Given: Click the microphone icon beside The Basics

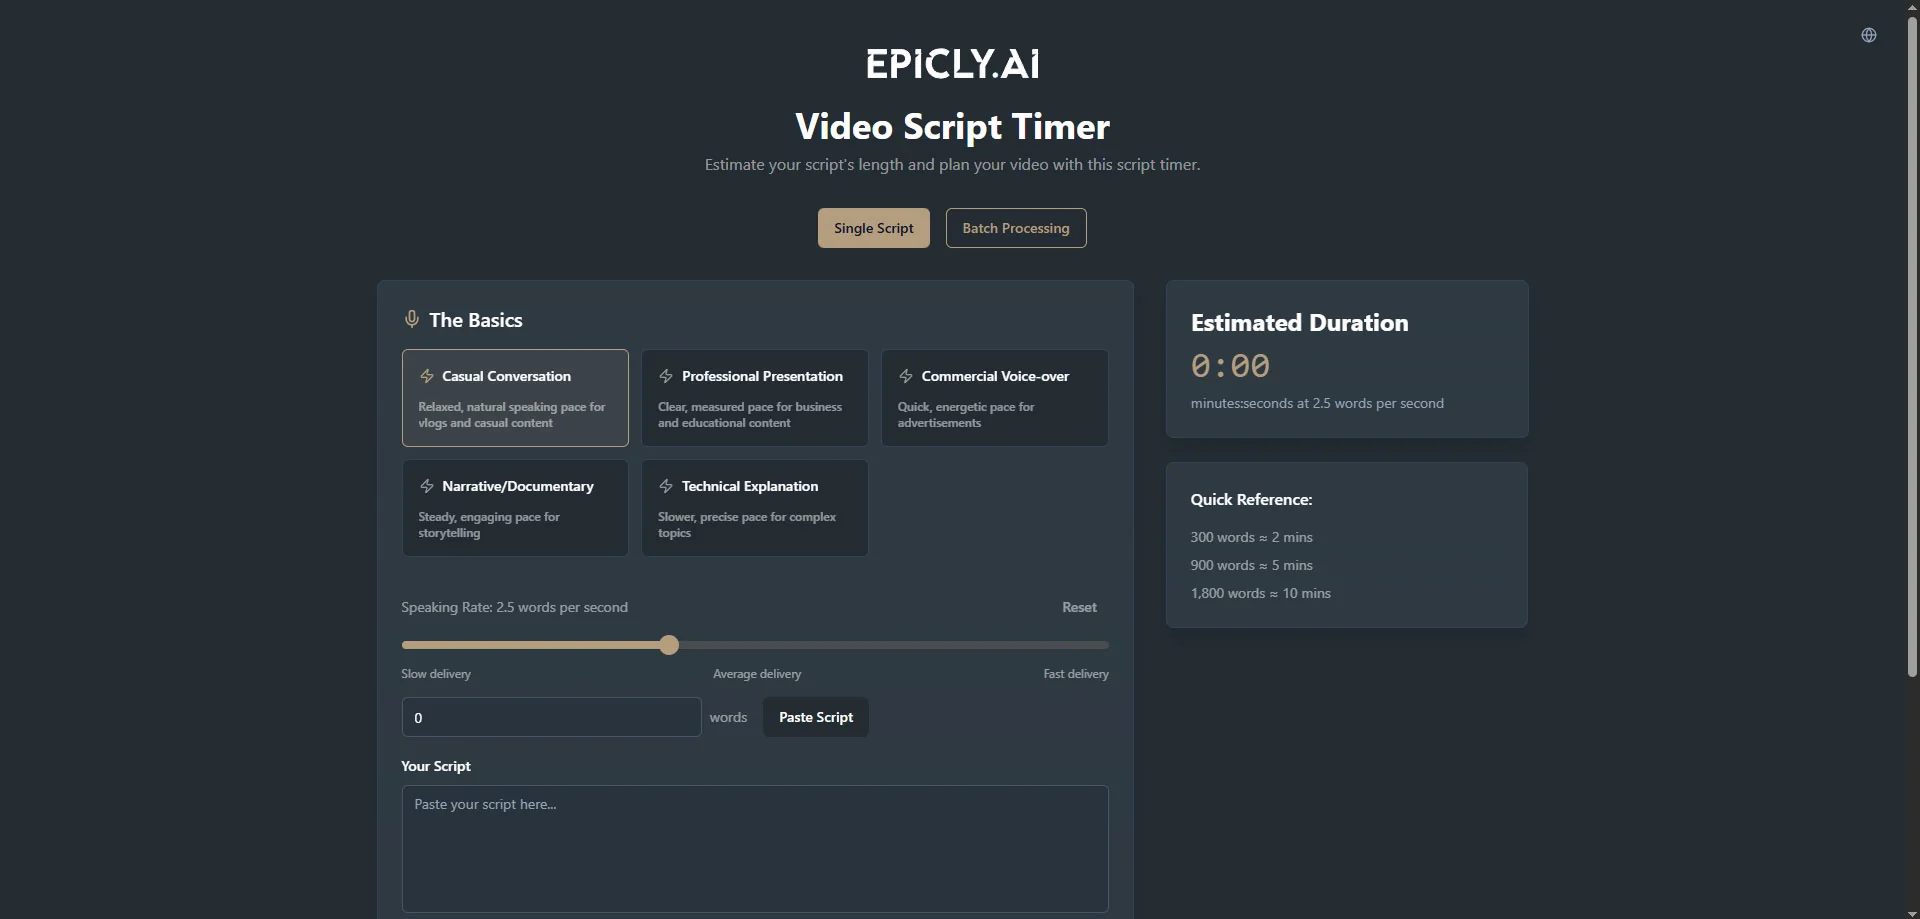Looking at the screenshot, I should [x=411, y=319].
